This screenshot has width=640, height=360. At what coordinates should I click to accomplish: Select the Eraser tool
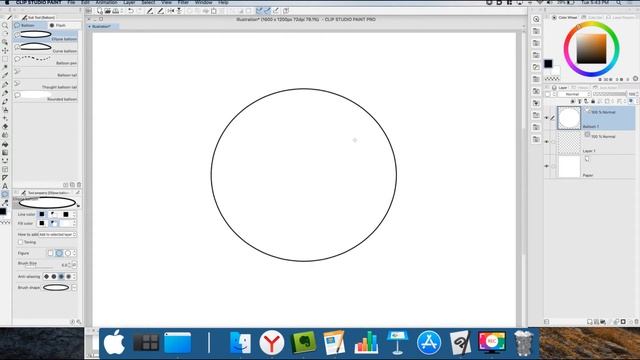pos(5,127)
